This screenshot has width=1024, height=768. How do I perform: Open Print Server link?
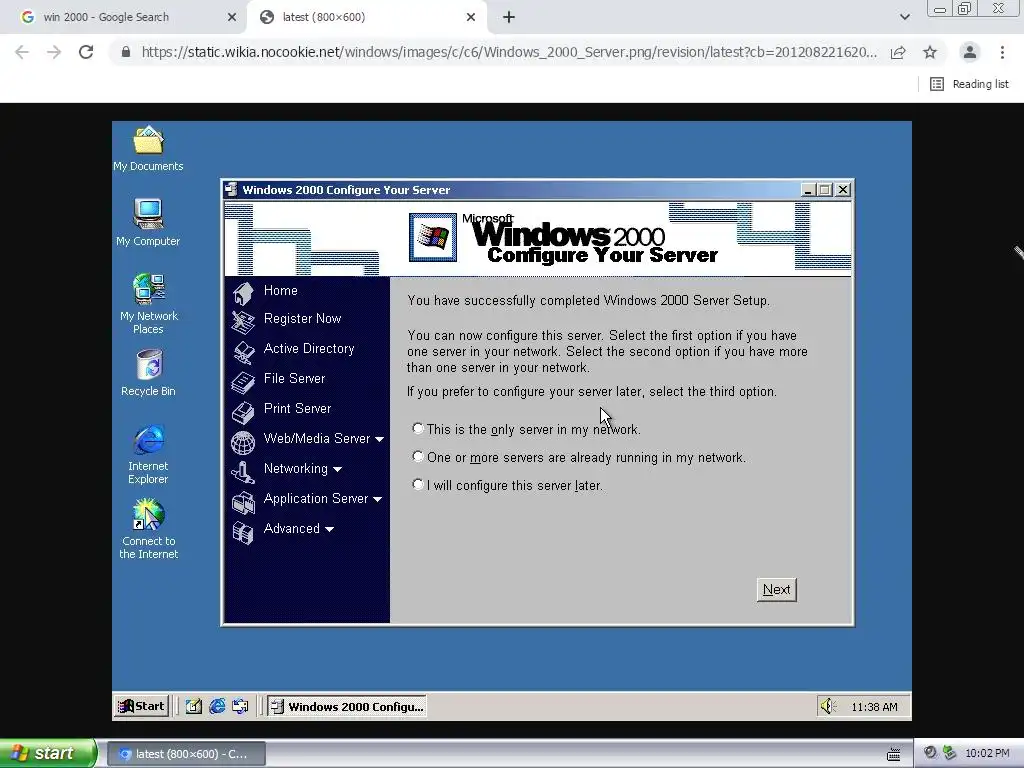[298, 409]
